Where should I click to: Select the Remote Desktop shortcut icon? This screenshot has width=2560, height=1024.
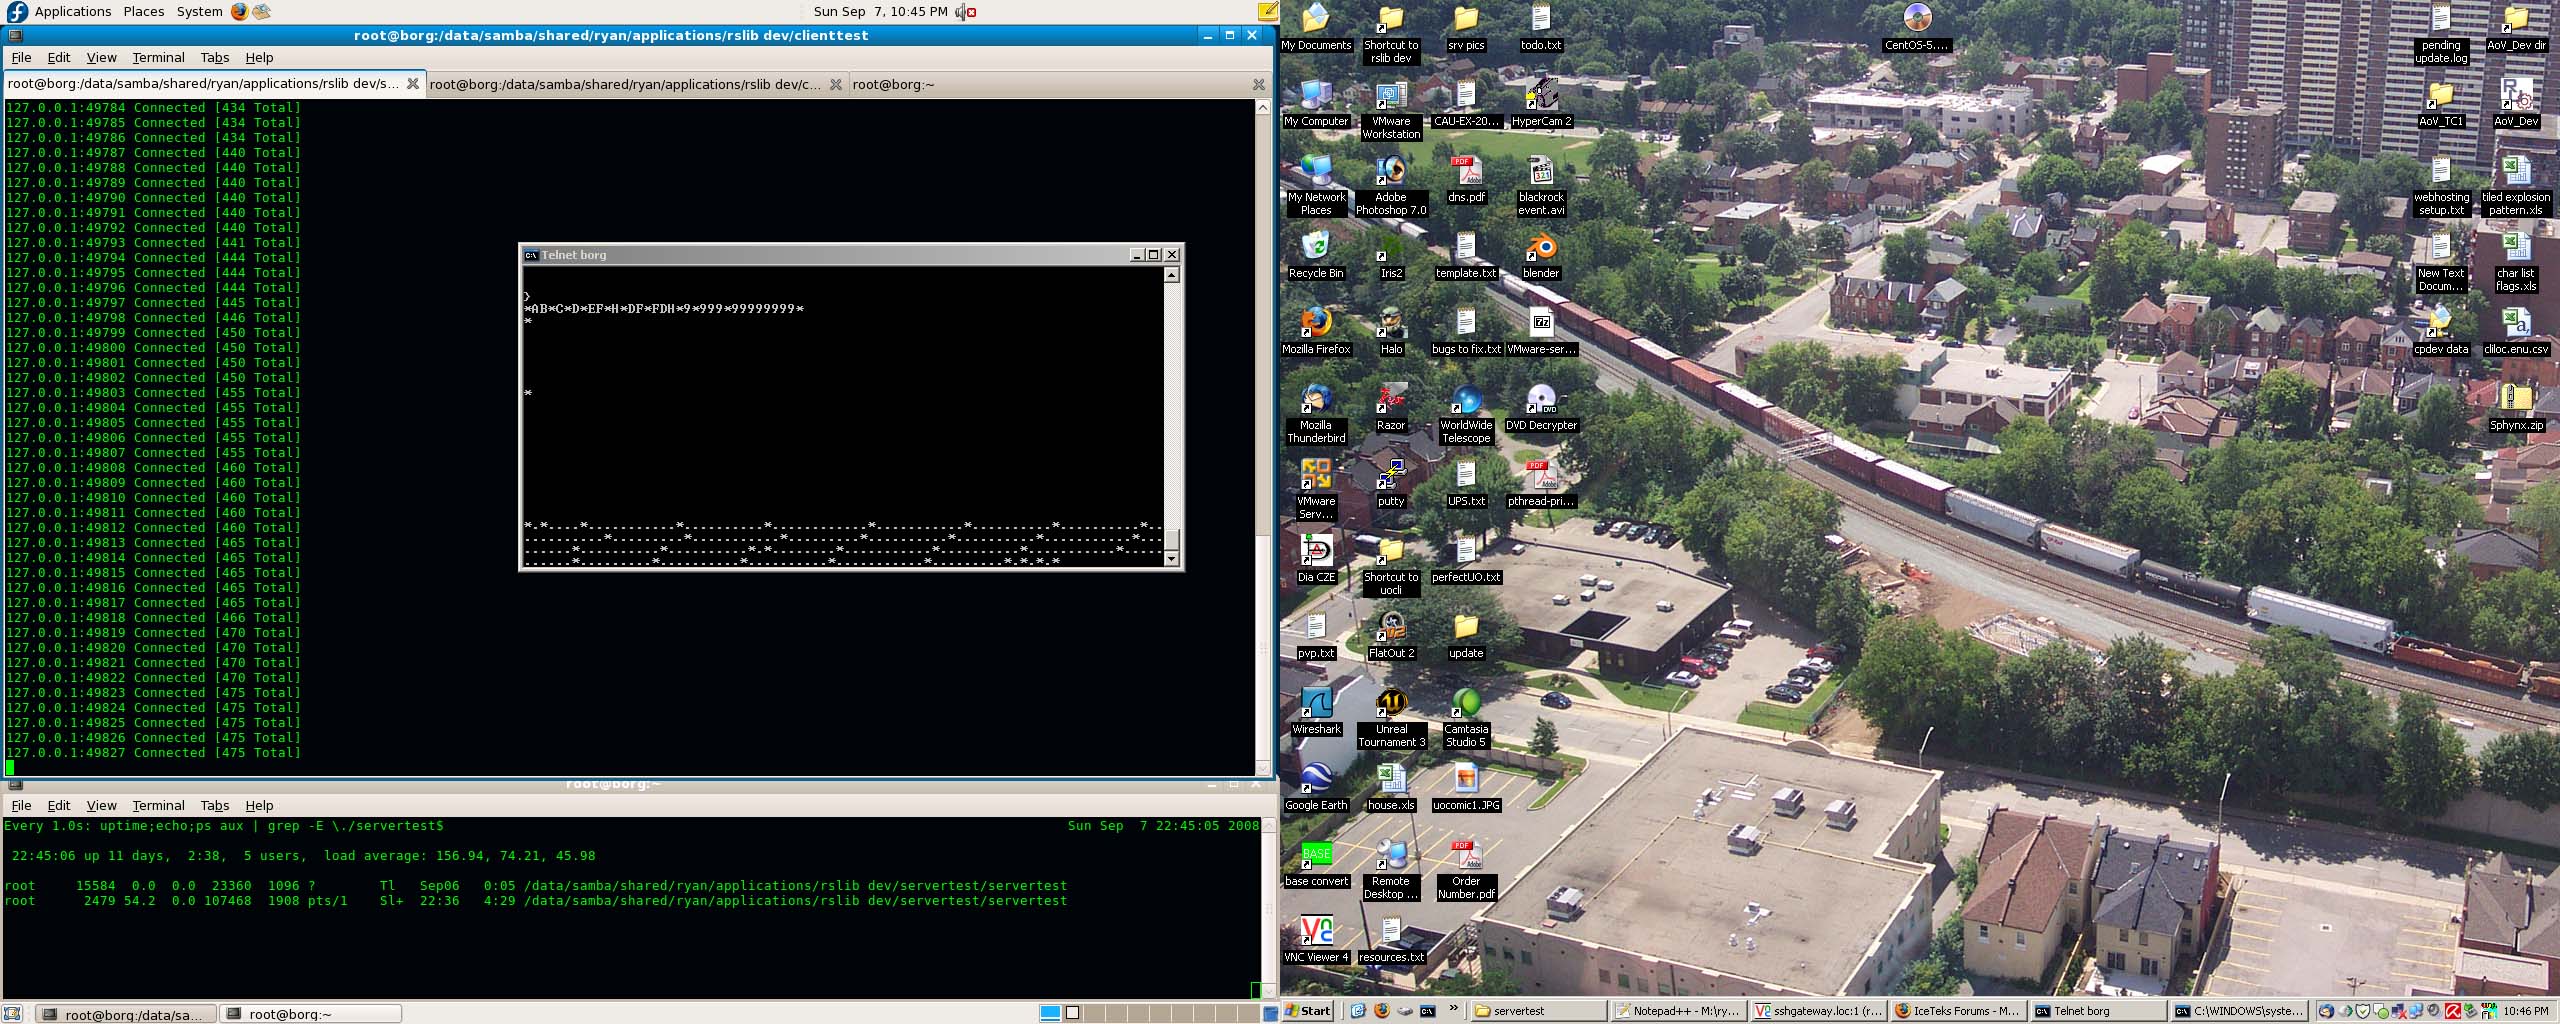1391,870
